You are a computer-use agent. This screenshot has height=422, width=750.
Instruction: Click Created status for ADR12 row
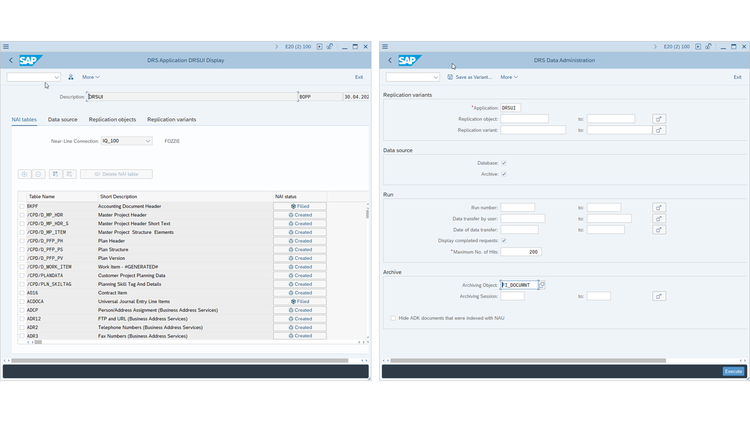[x=300, y=319]
